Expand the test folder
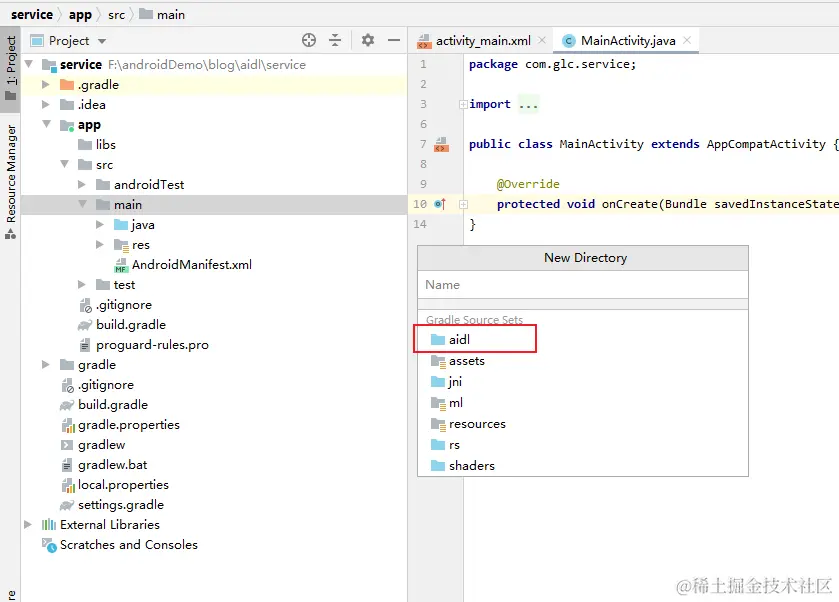The image size is (839, 602). click(x=82, y=285)
